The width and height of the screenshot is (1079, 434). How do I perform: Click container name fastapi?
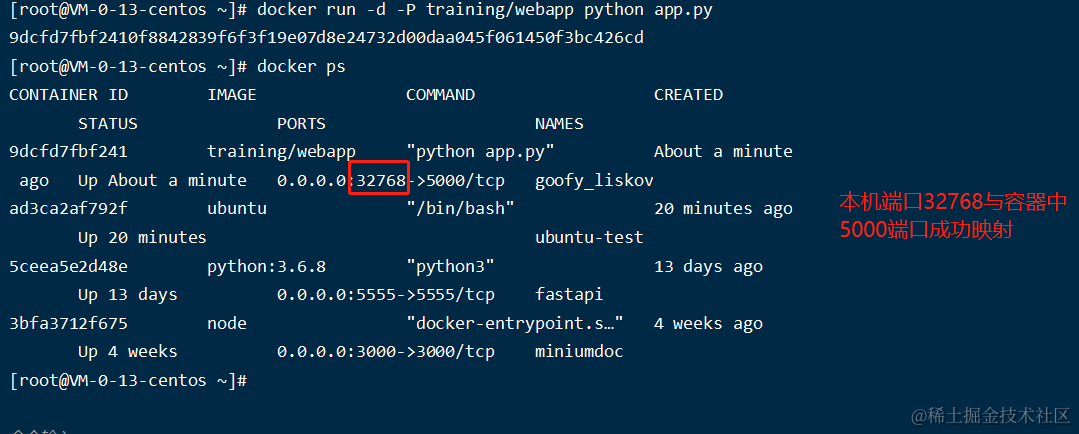click(x=569, y=295)
